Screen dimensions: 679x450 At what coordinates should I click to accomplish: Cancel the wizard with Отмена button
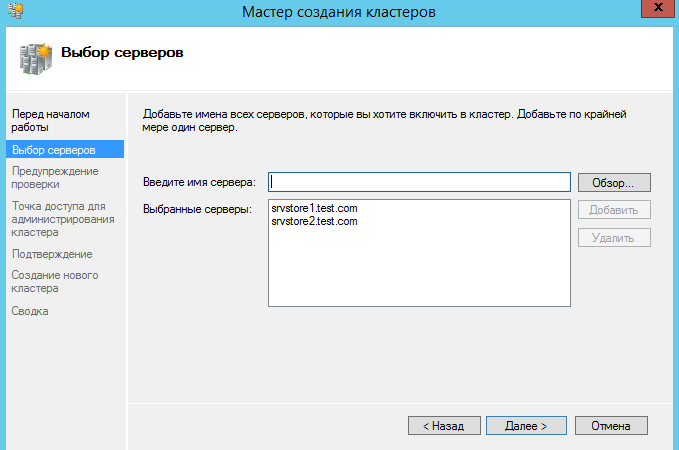610,425
